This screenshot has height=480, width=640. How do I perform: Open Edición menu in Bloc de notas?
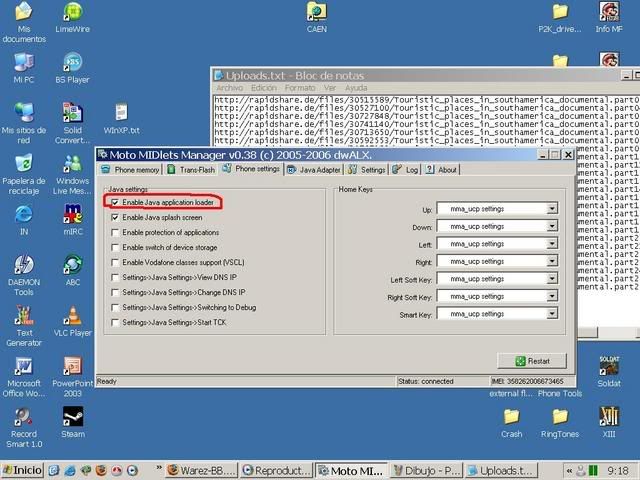(264, 88)
